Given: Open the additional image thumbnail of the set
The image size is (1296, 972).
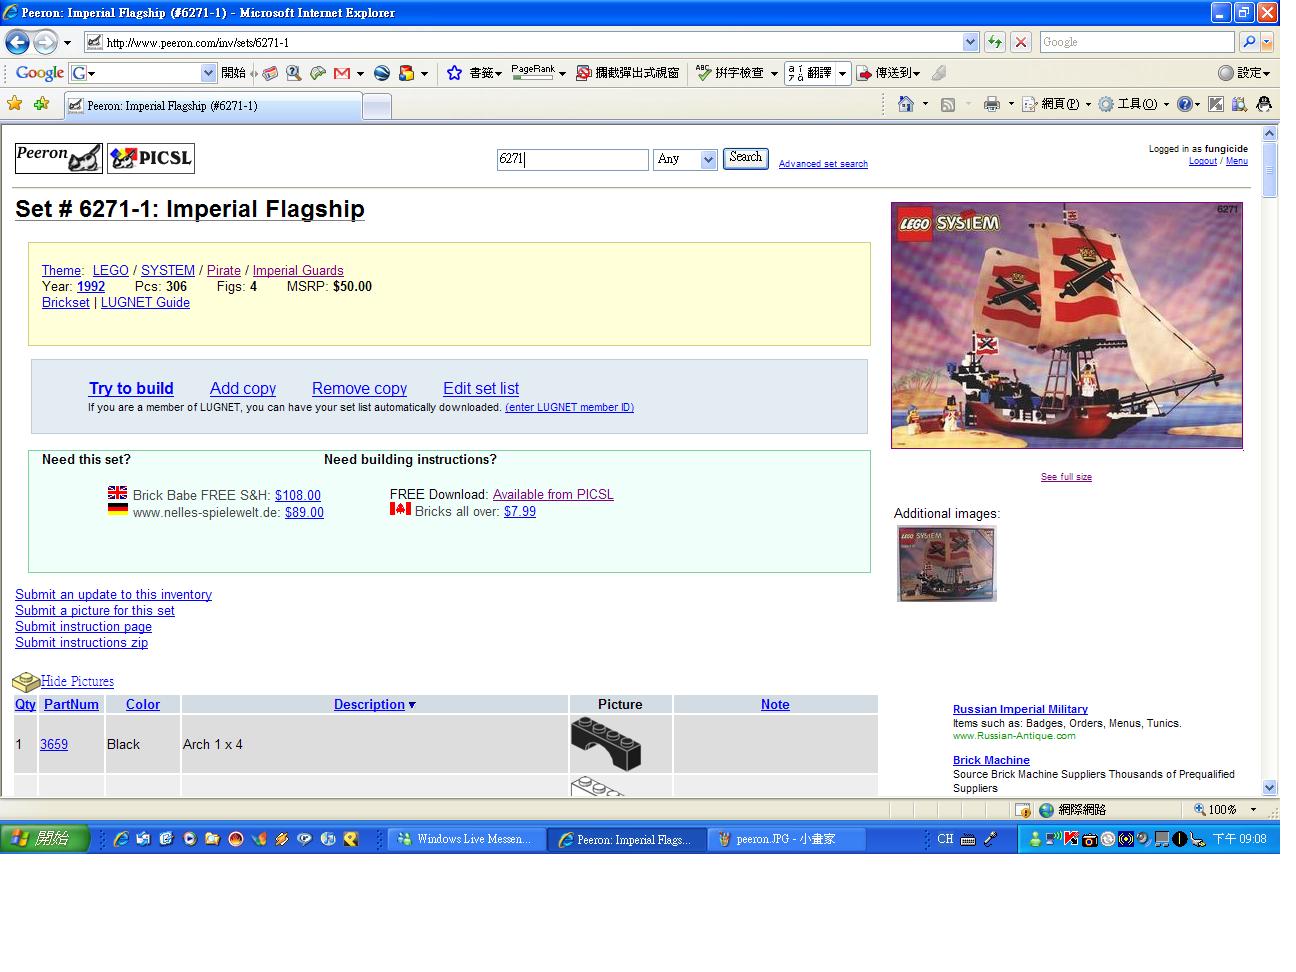Looking at the screenshot, I should pyautogui.click(x=947, y=564).
